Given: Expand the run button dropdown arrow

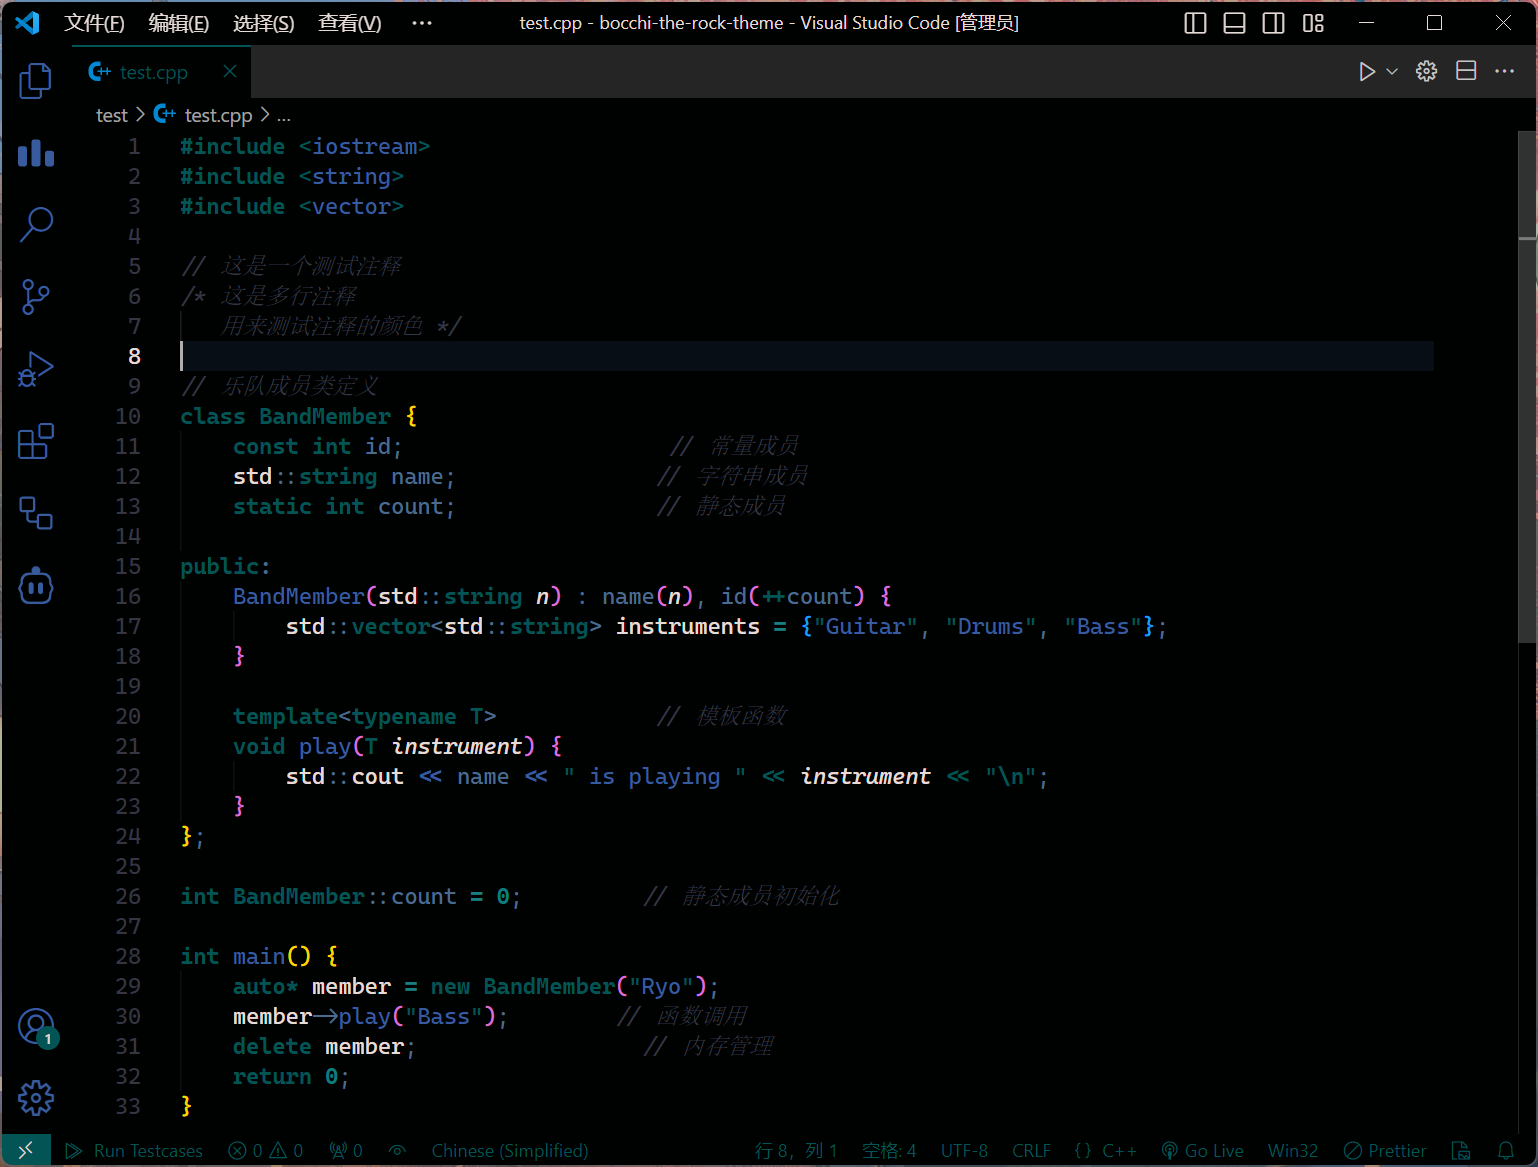Looking at the screenshot, I should [x=1392, y=72].
